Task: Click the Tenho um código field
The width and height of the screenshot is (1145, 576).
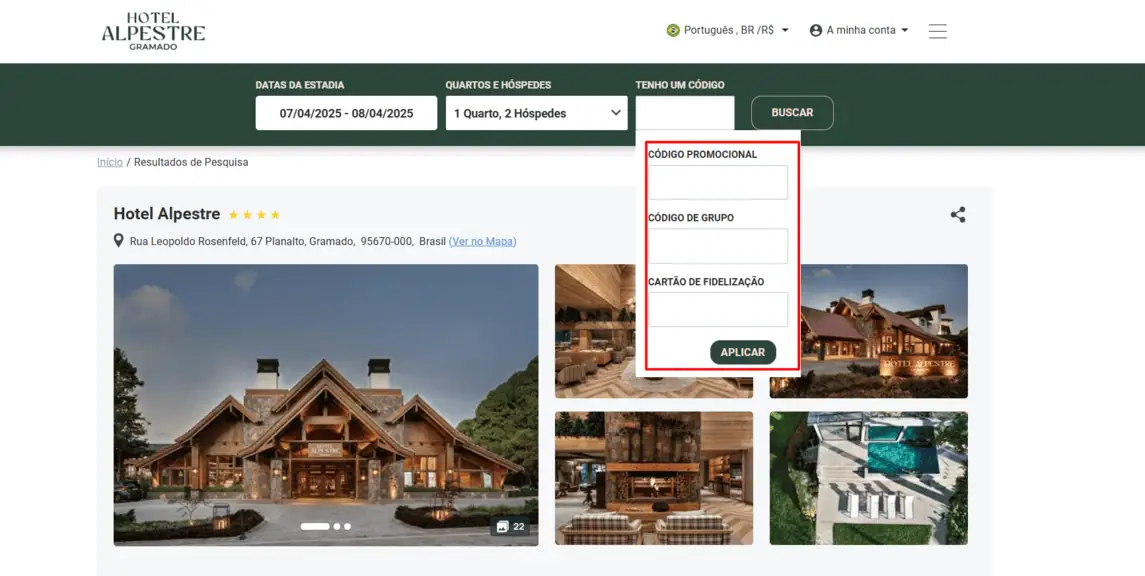Action: (x=685, y=113)
